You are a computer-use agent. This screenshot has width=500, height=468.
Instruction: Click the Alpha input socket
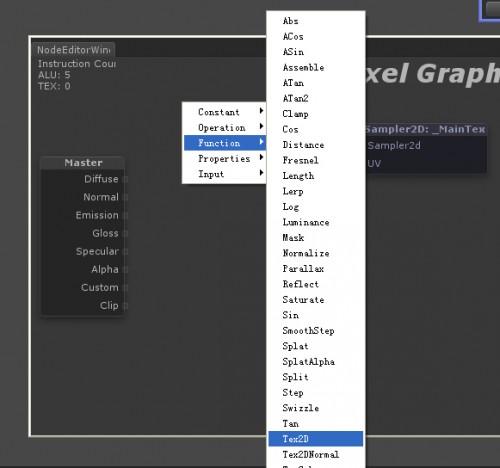coord(125,270)
